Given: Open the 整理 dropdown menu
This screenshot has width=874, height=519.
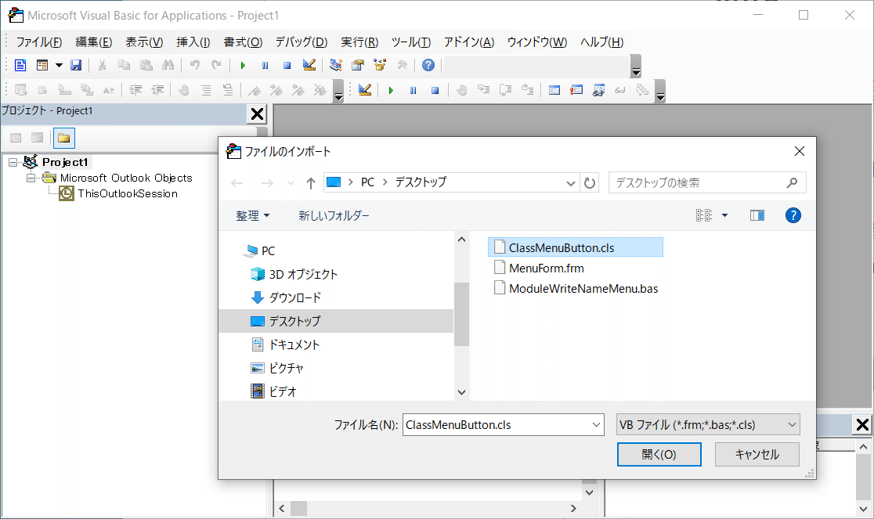Looking at the screenshot, I should point(253,216).
